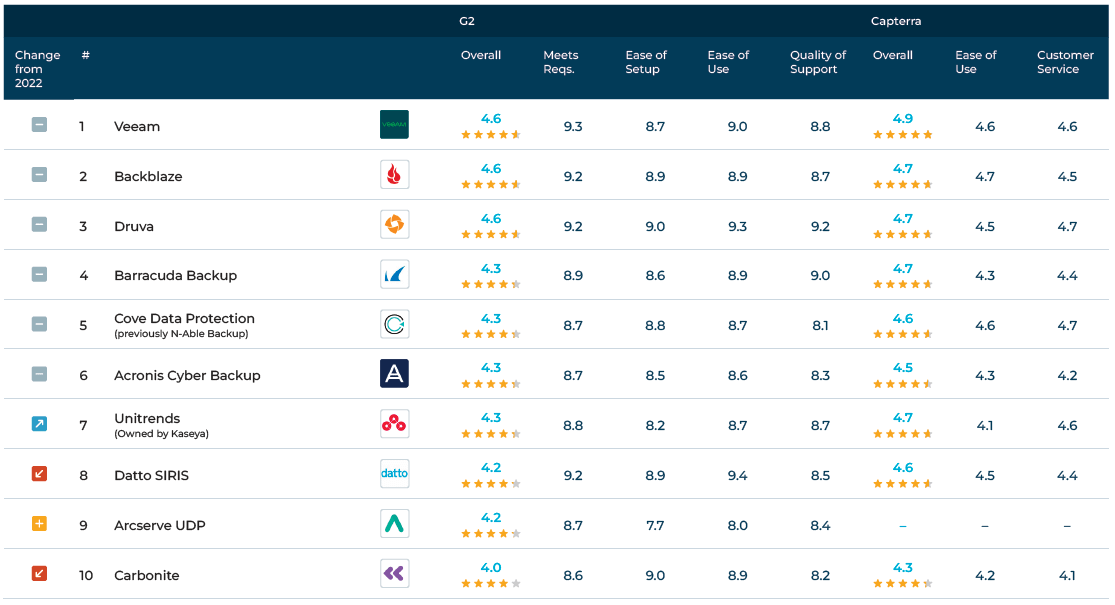Click the Cove Data Protection logo
This screenshot has width=1115, height=605.
[x=394, y=324]
